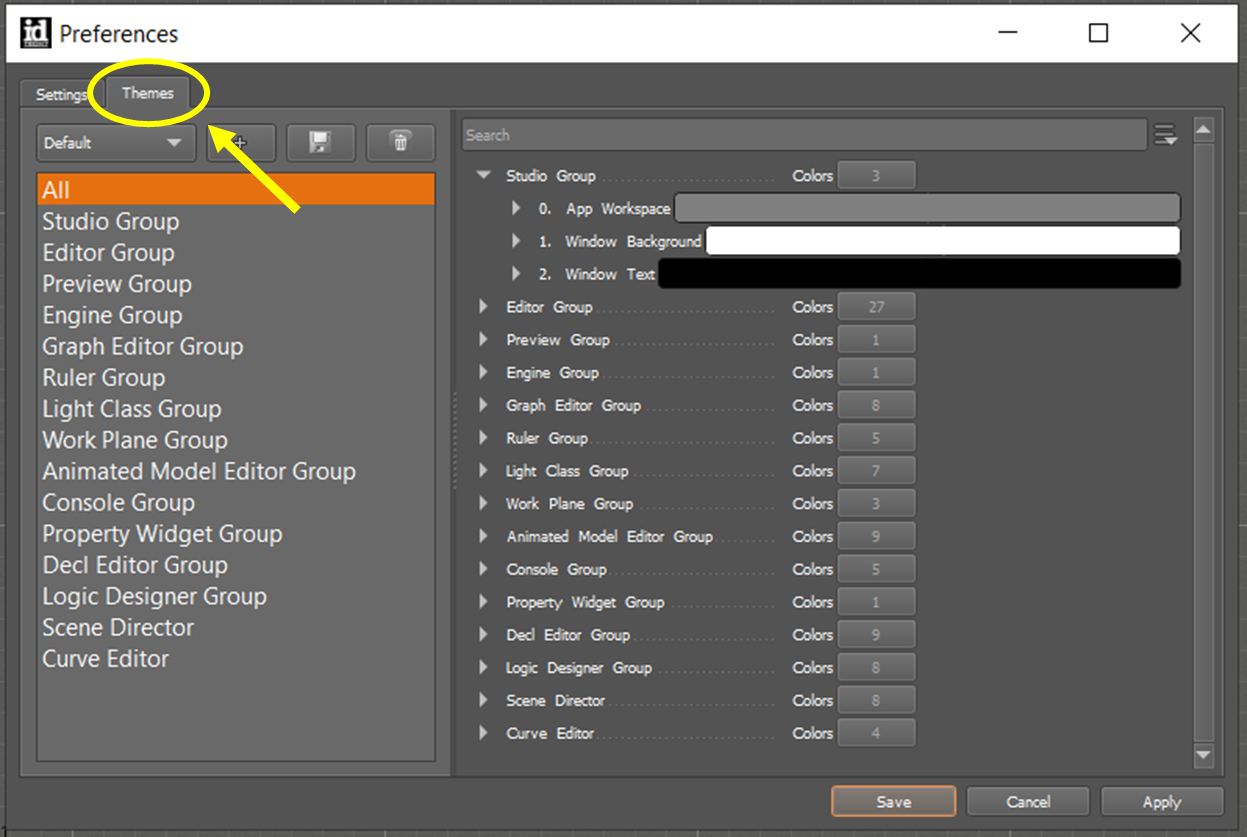Expand the App Workspace color entry
This screenshot has height=837, width=1247.
[516, 208]
